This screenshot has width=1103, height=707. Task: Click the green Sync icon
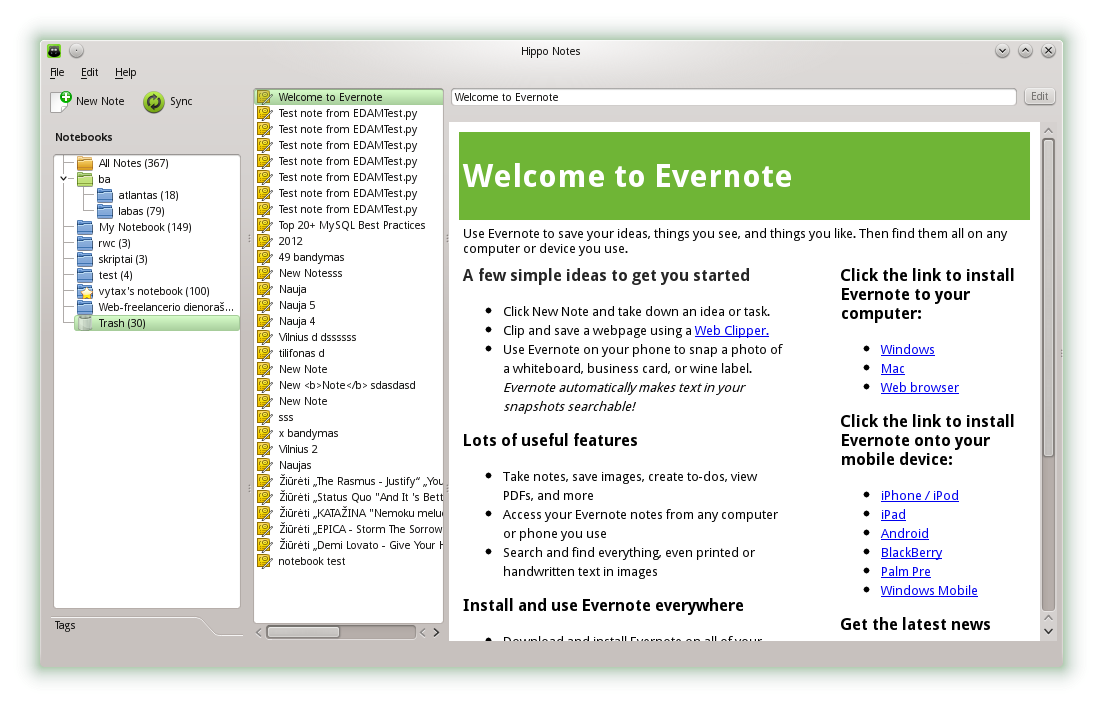tap(153, 102)
